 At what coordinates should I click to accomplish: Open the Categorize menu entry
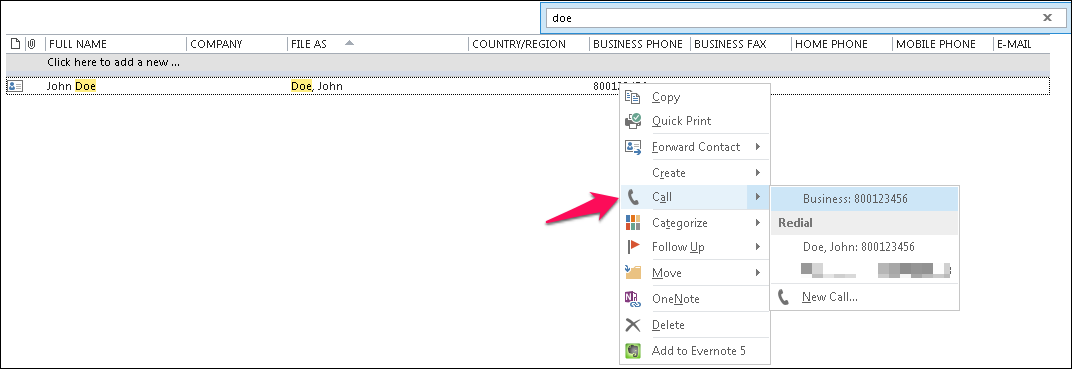(x=694, y=223)
